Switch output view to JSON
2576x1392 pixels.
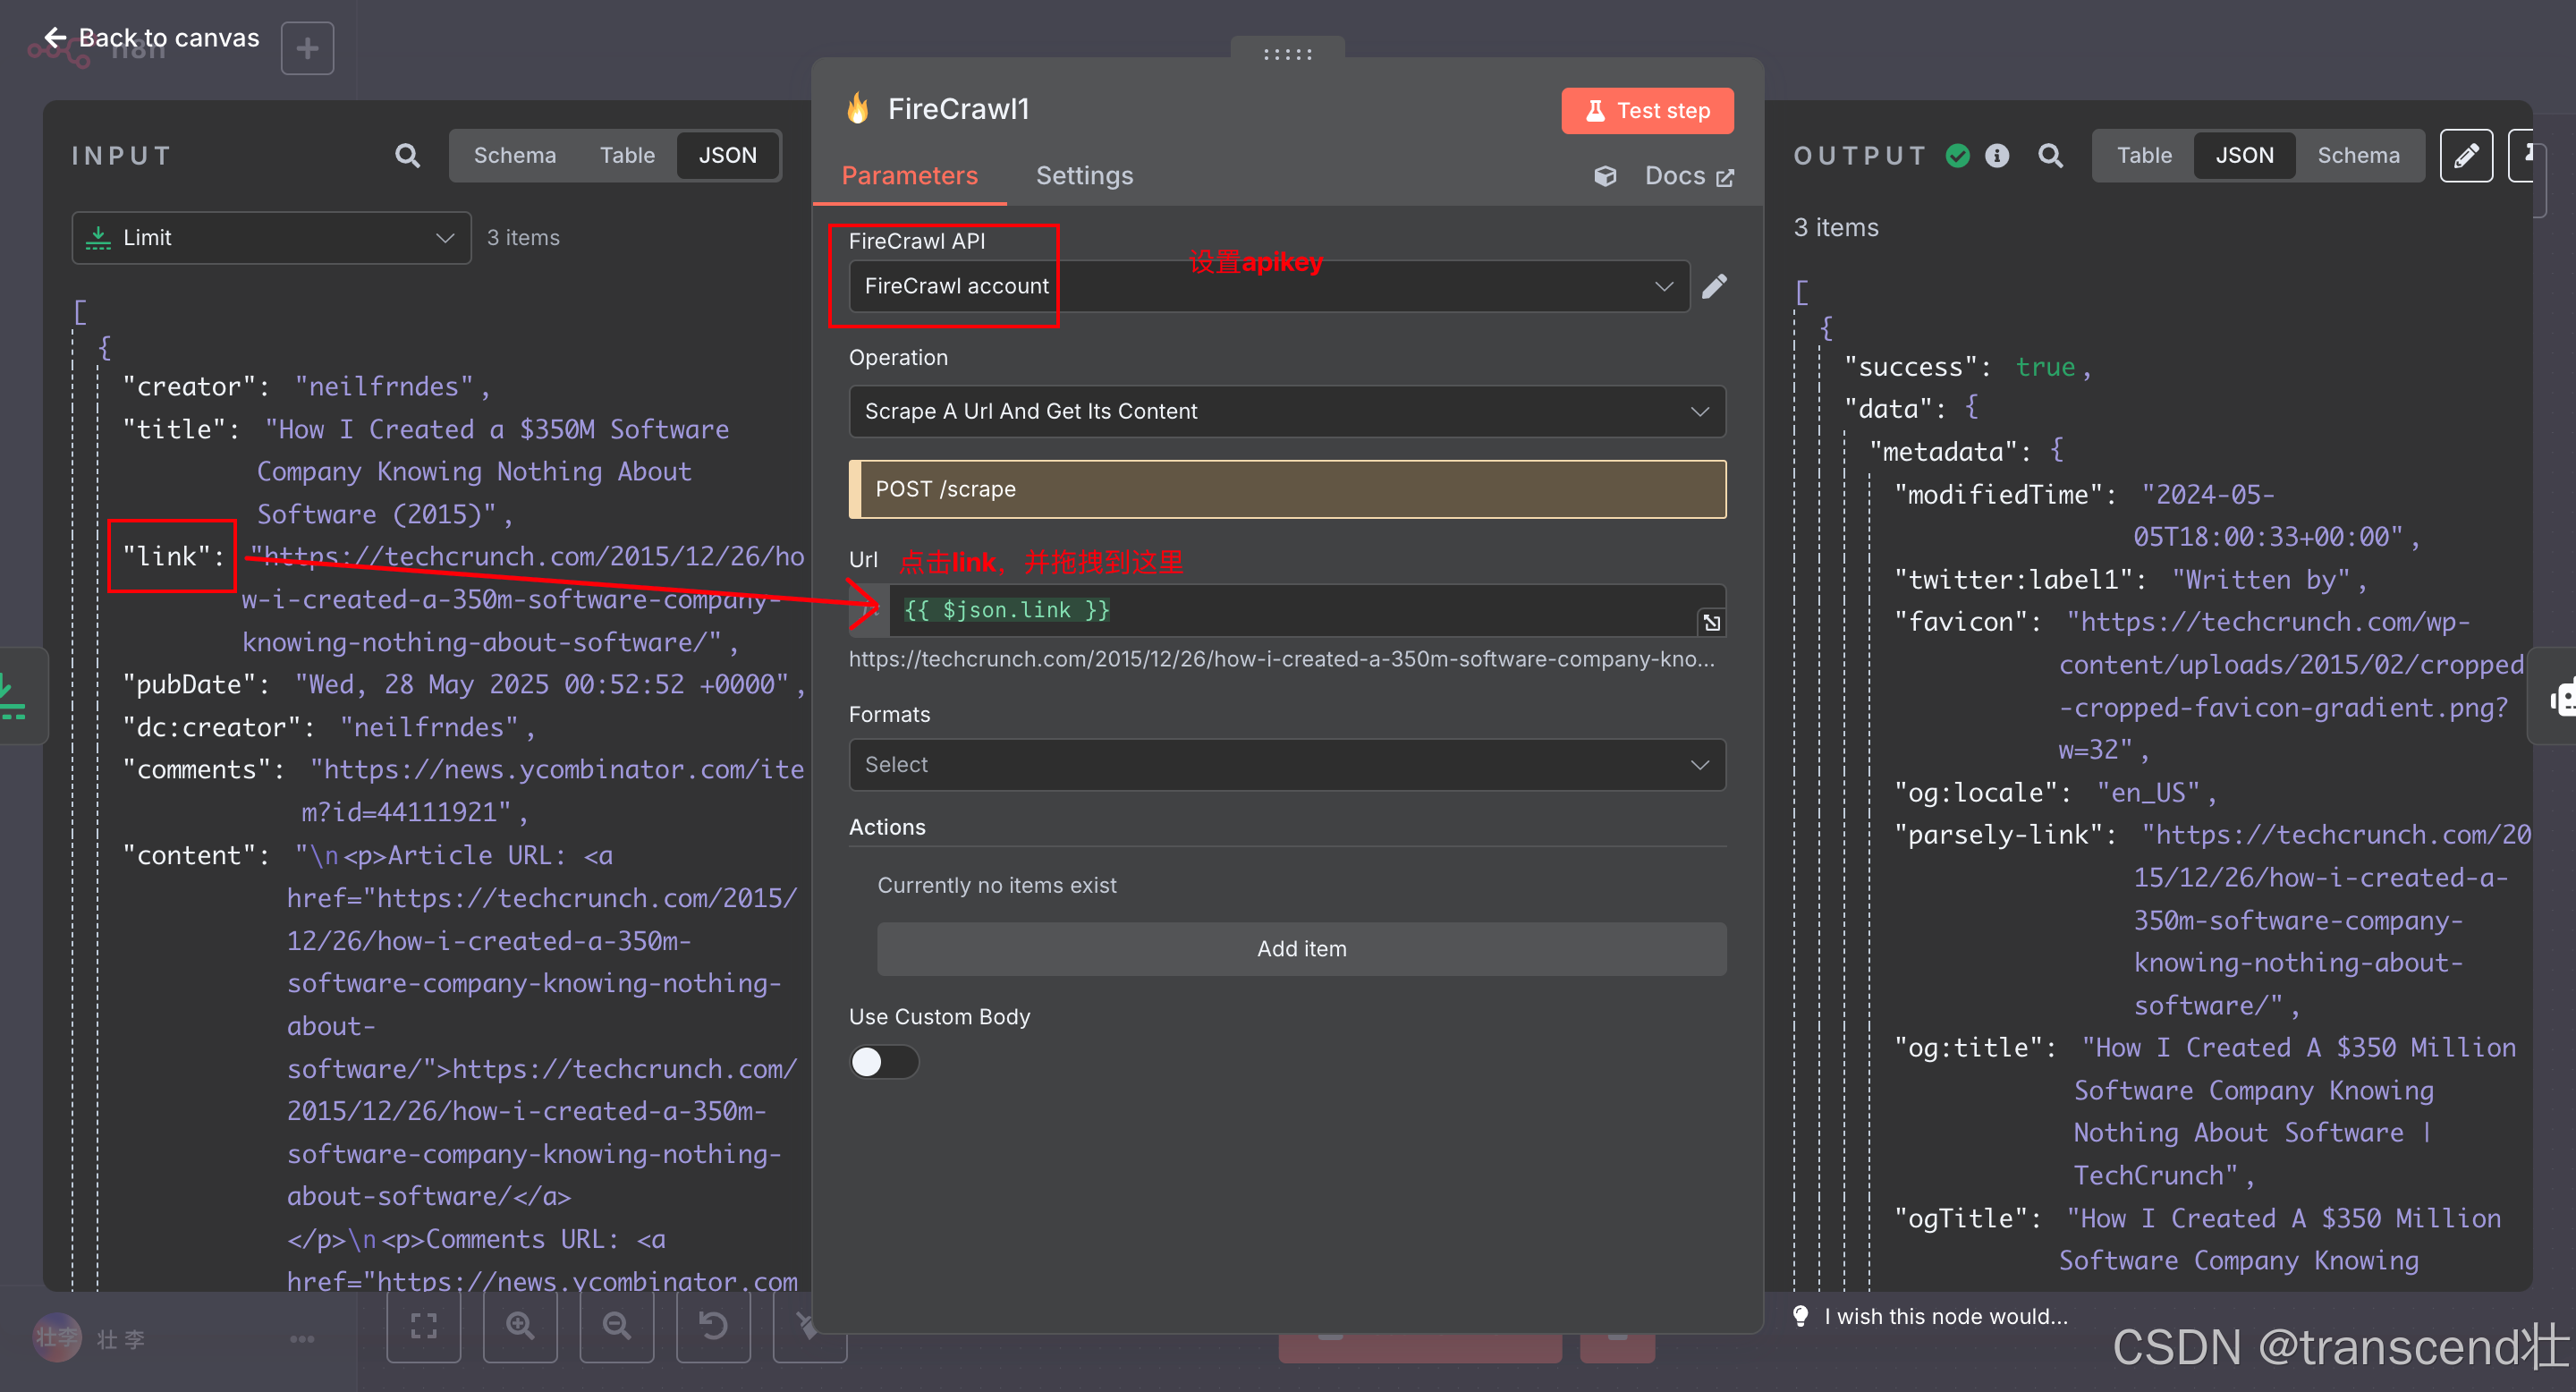click(2244, 155)
